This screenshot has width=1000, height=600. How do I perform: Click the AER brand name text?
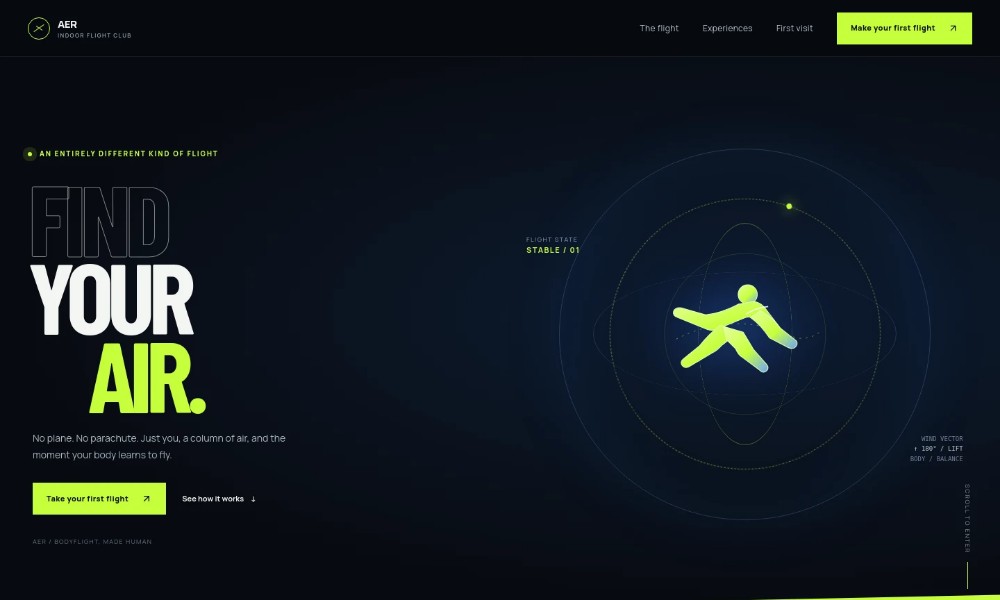click(67, 24)
